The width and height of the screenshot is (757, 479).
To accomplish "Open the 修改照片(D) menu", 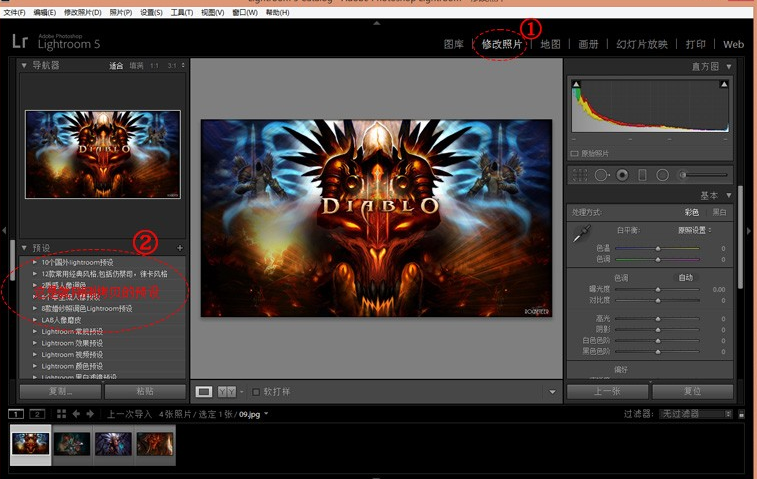I will click(x=83, y=13).
